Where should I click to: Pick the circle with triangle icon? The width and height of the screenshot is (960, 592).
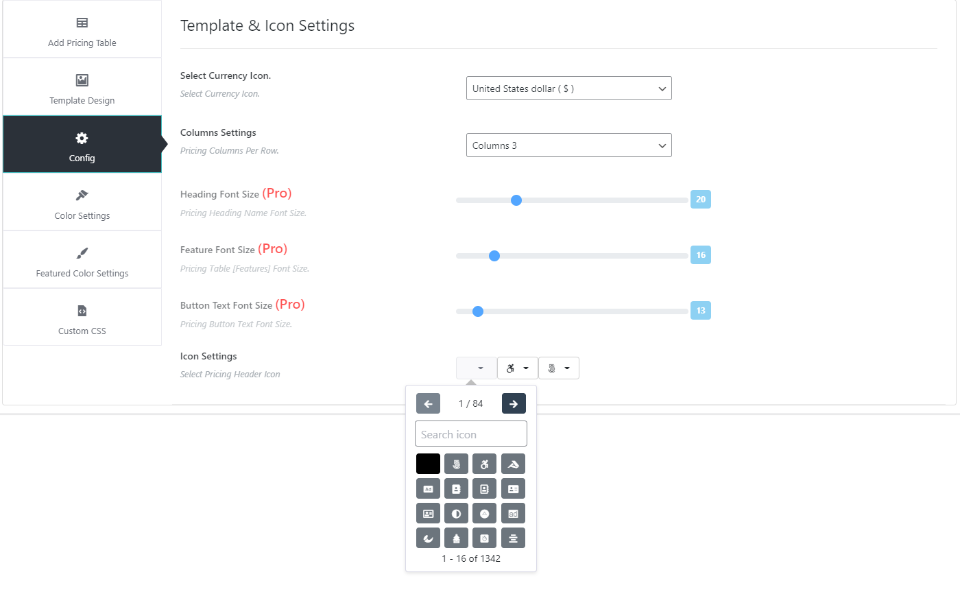[485, 513]
